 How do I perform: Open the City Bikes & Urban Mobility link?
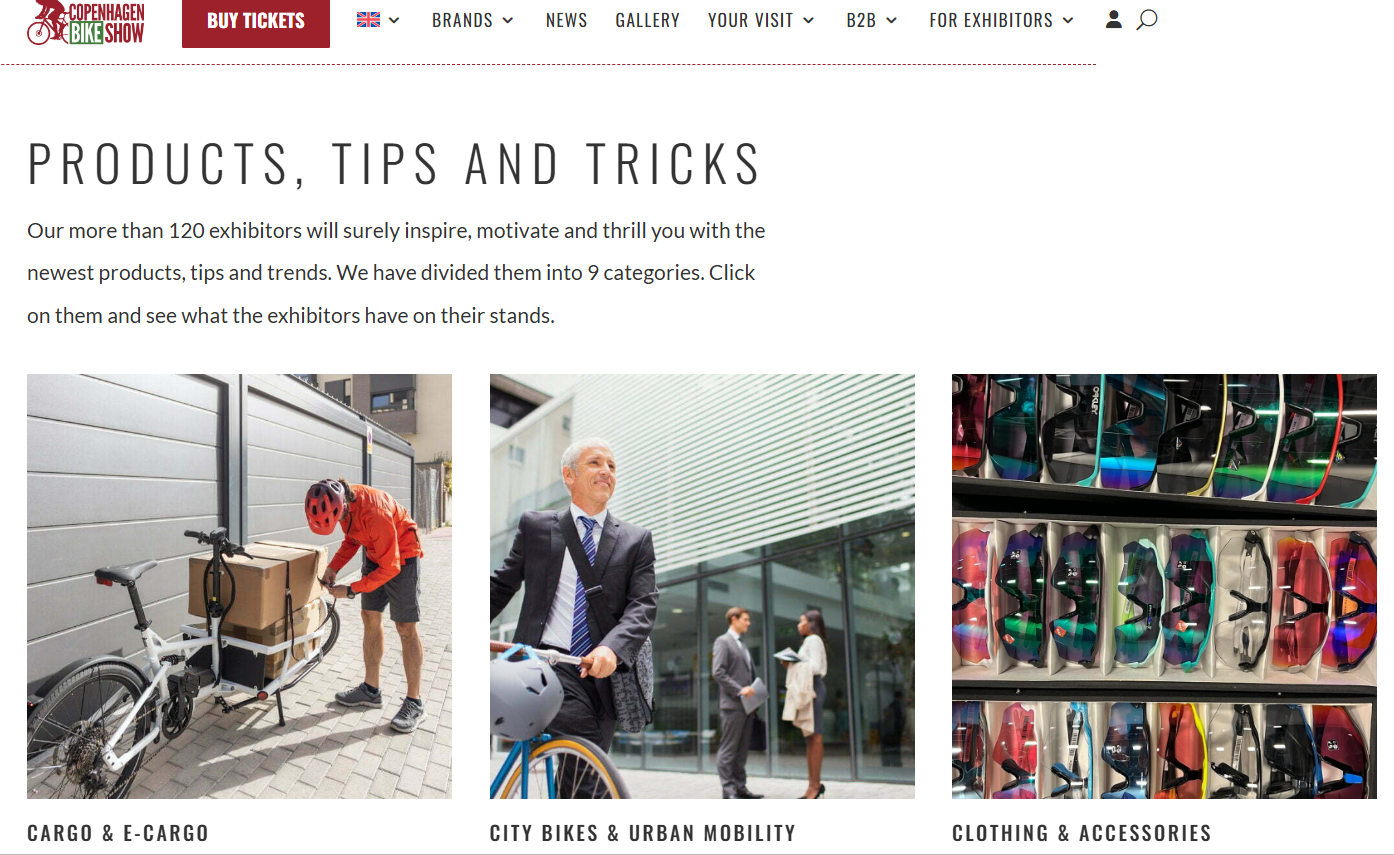point(643,833)
